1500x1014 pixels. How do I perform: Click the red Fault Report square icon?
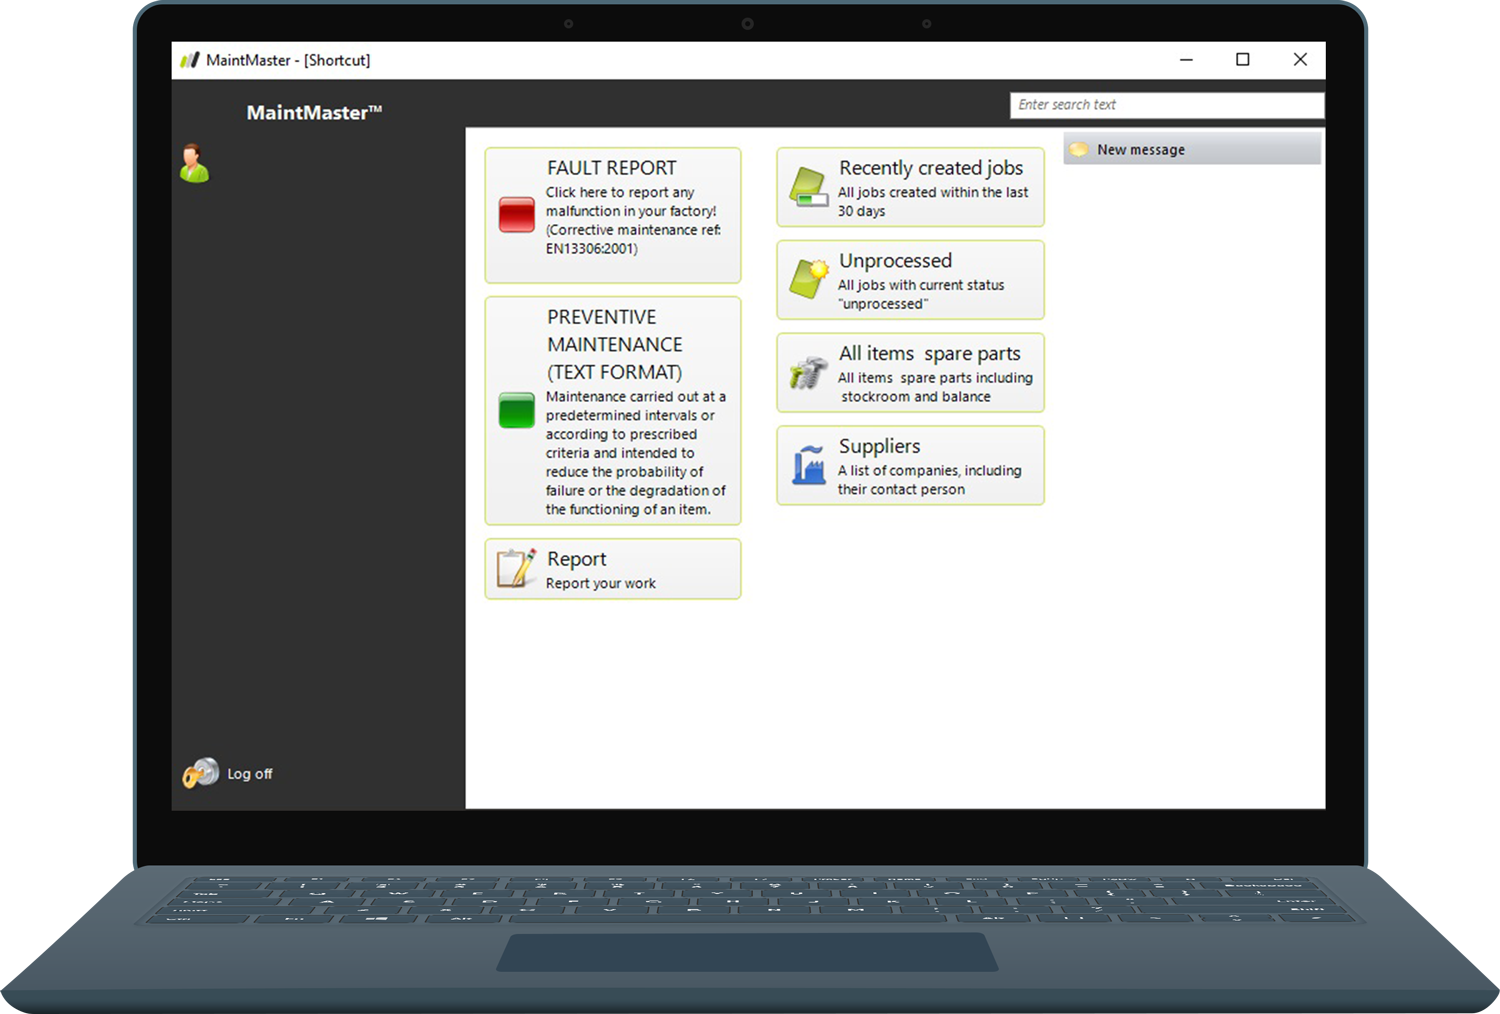pyautogui.click(x=517, y=215)
